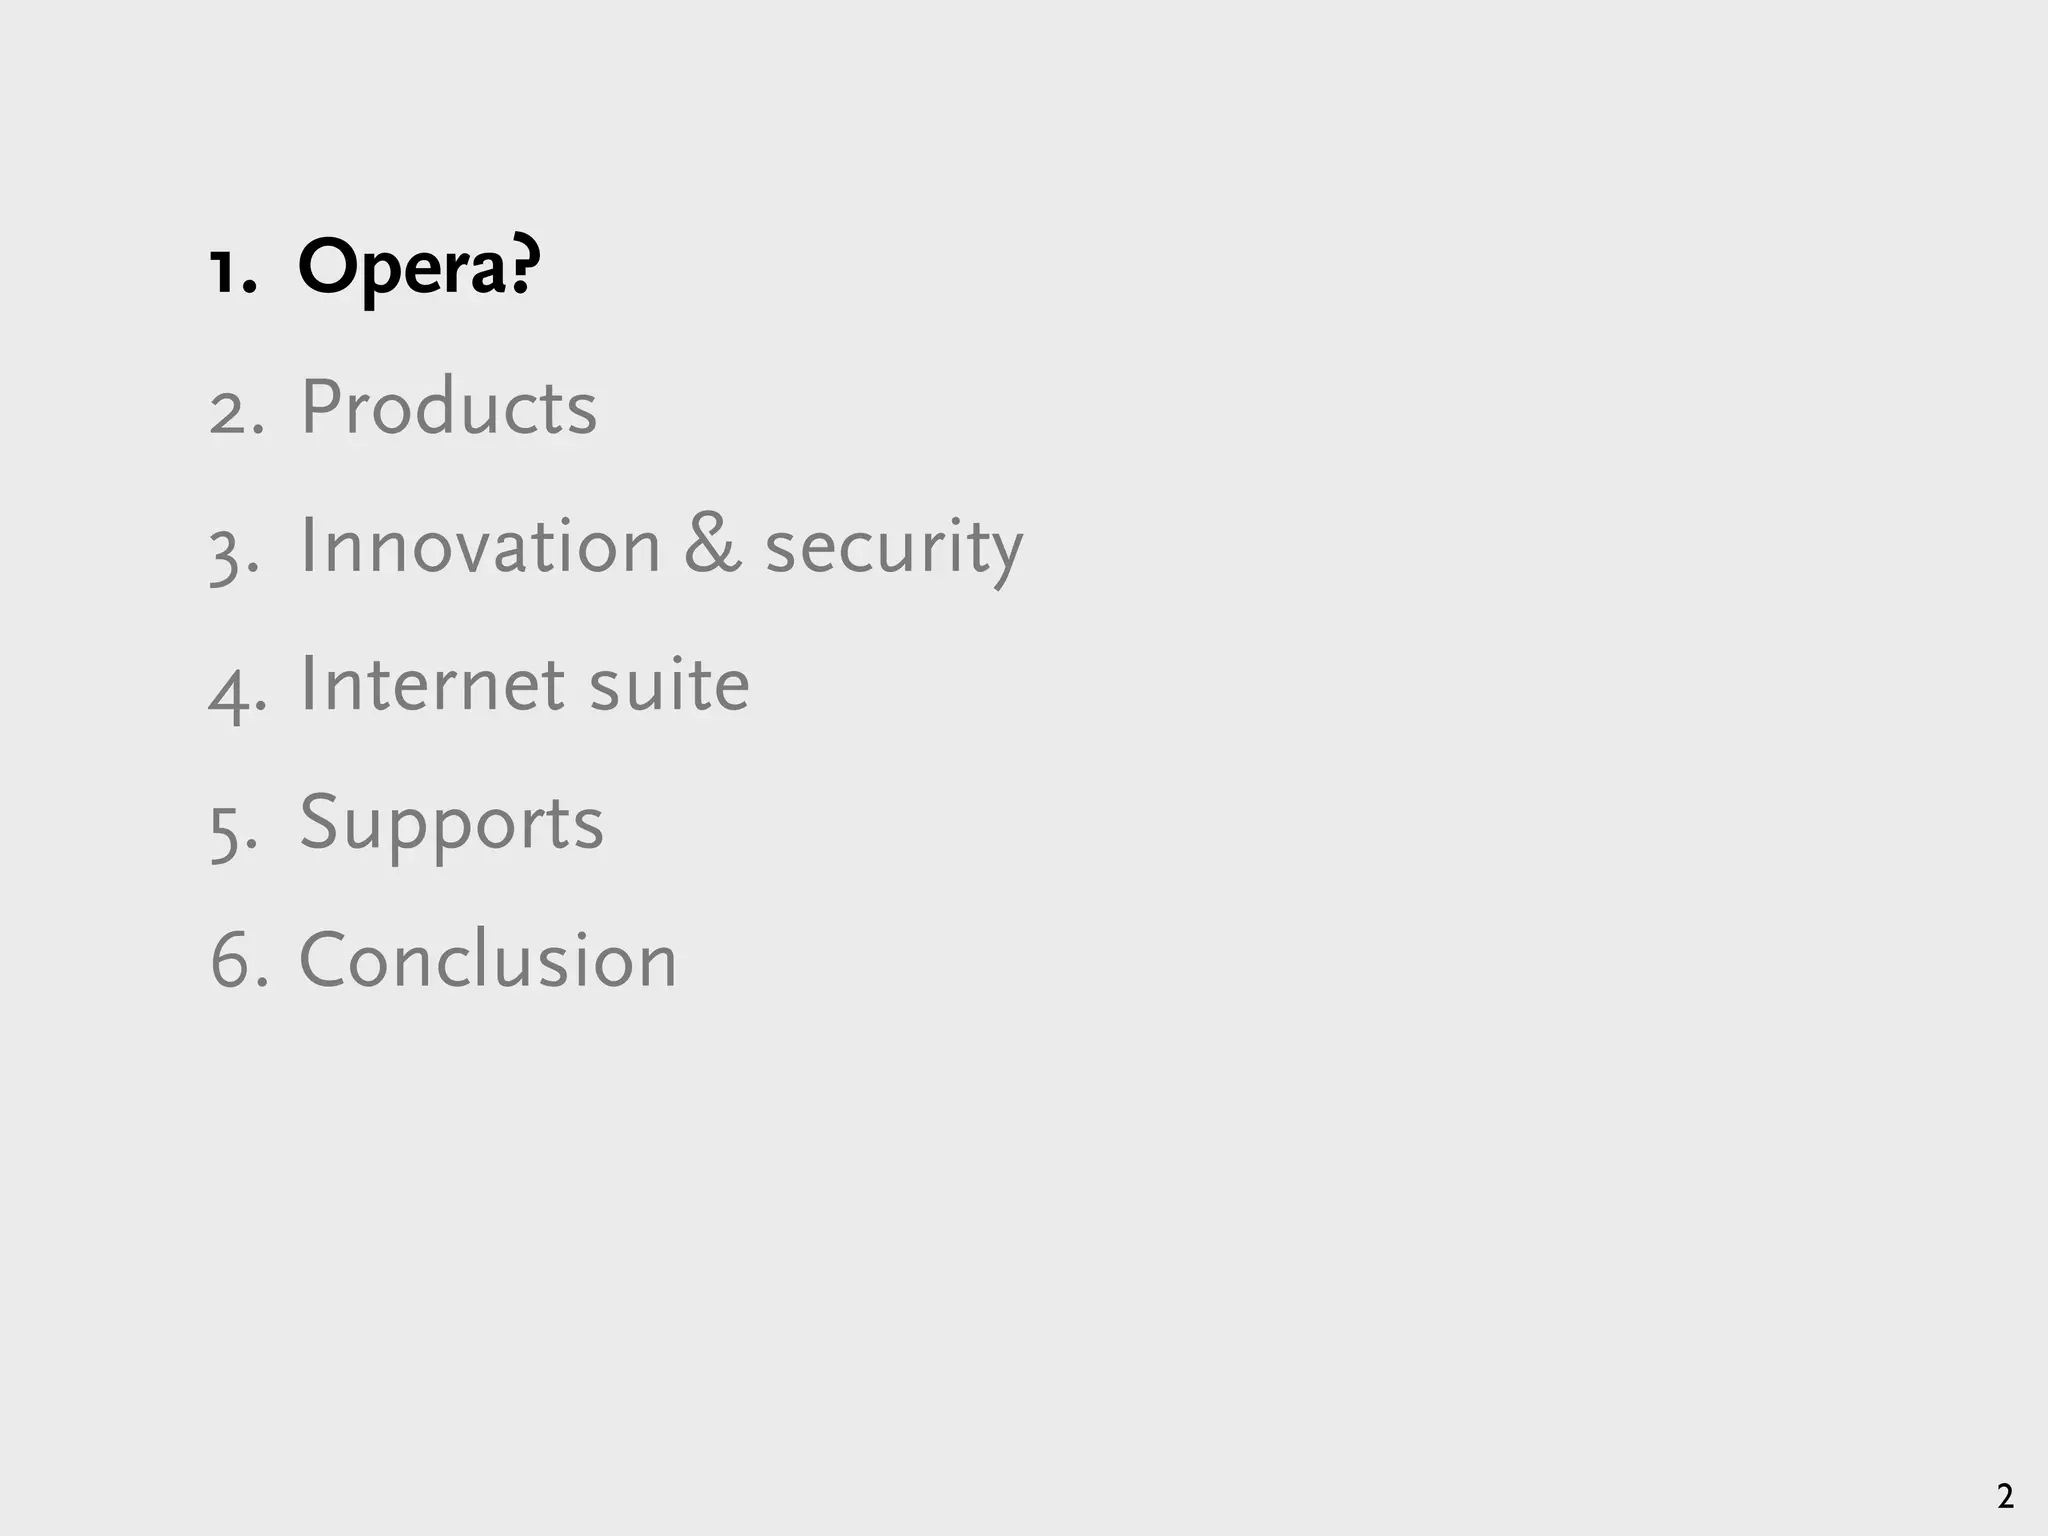Click the bold "Opera?" heading
The height and width of the screenshot is (1536, 2048).
point(418,268)
